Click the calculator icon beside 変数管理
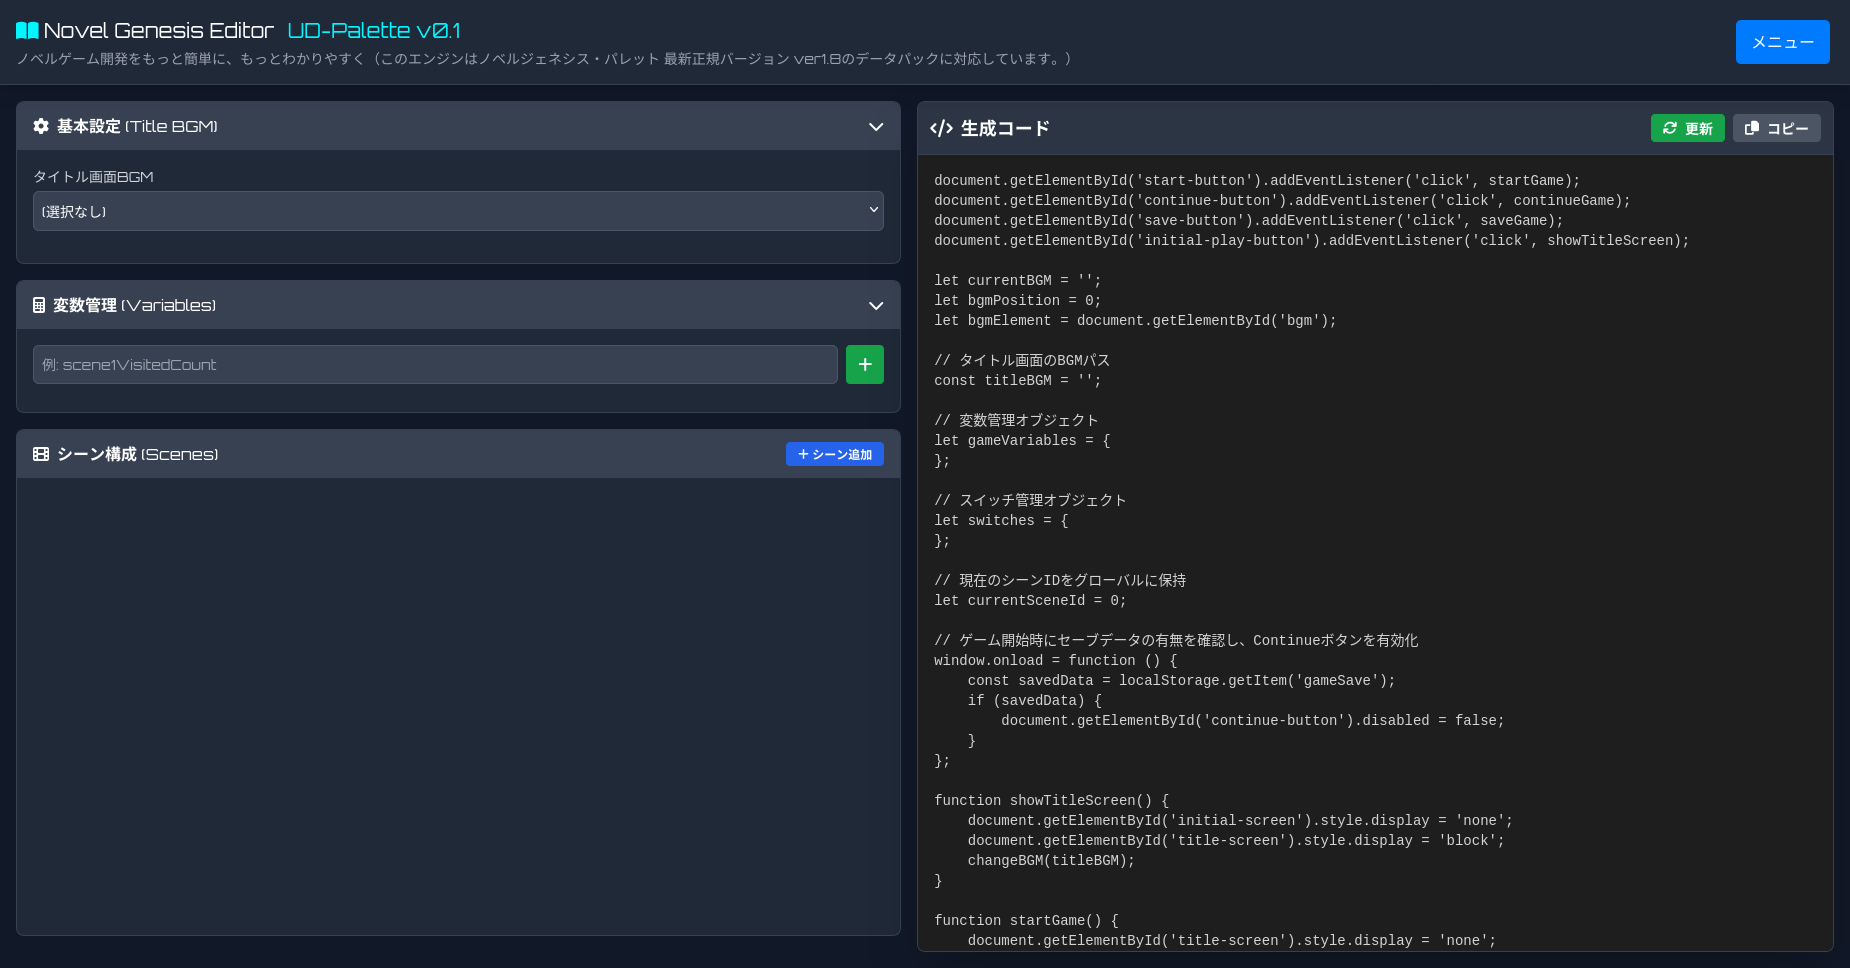This screenshot has height=968, width=1850. coord(39,305)
